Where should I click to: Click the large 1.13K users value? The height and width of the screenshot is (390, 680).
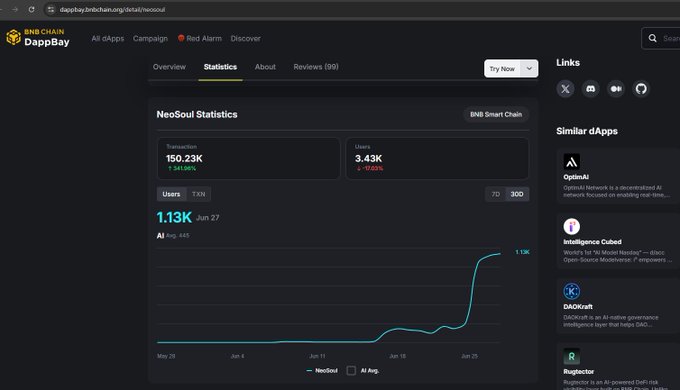(x=174, y=217)
